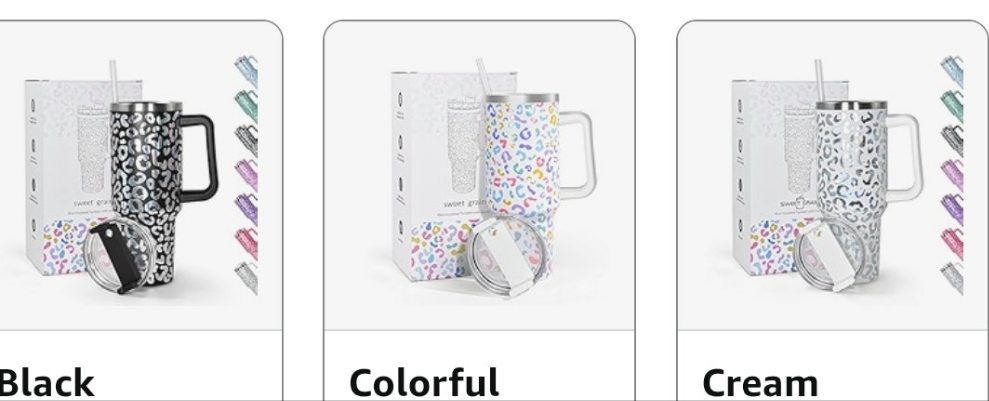Select the Black color option label
This screenshot has height=401, width=989.
(46, 382)
